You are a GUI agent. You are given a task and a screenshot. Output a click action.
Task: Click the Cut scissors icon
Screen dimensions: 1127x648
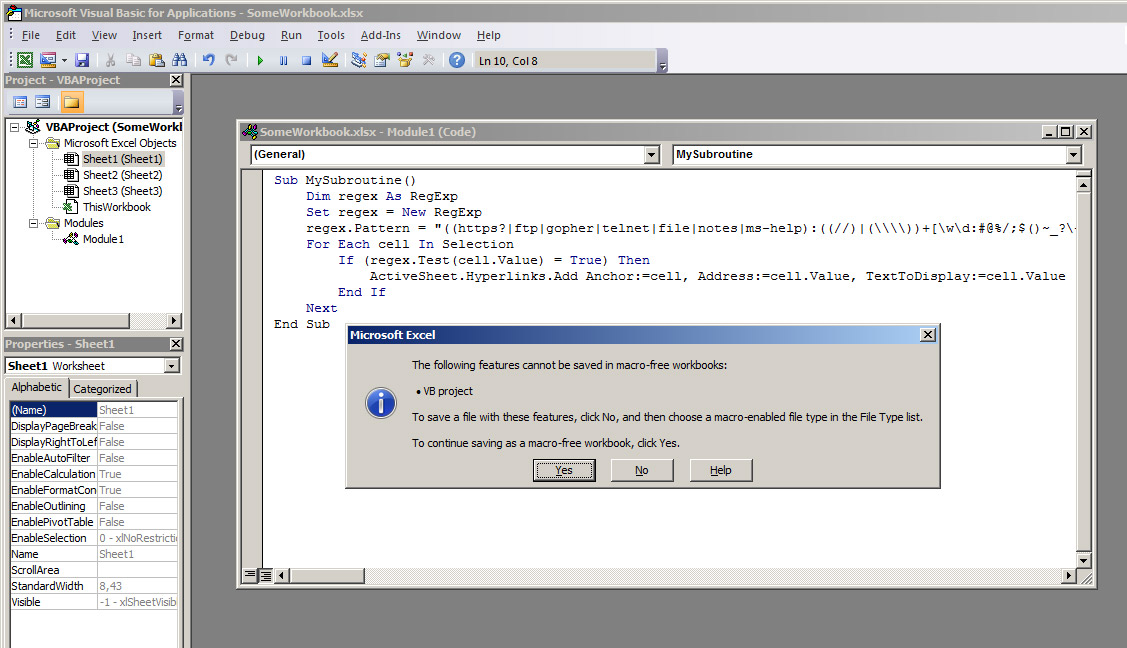(111, 60)
